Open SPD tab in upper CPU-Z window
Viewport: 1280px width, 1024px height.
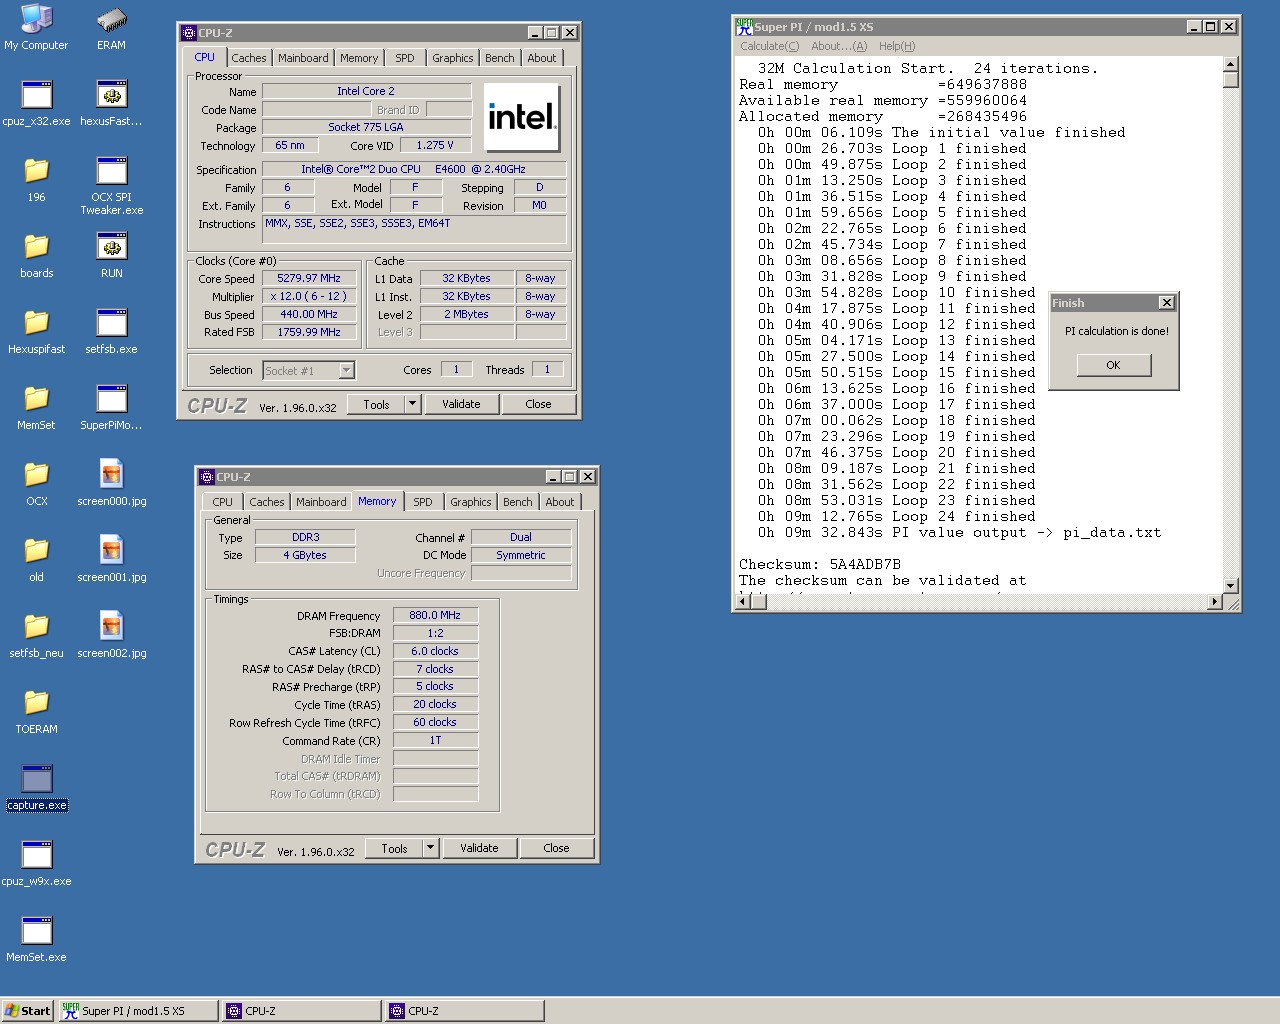point(404,58)
